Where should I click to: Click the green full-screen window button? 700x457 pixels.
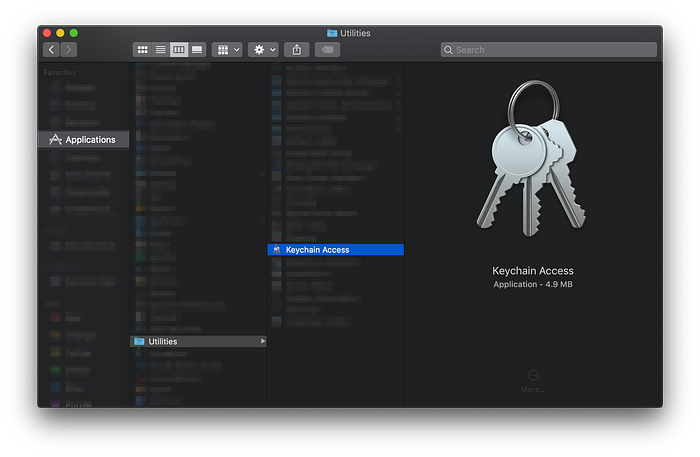(74, 33)
